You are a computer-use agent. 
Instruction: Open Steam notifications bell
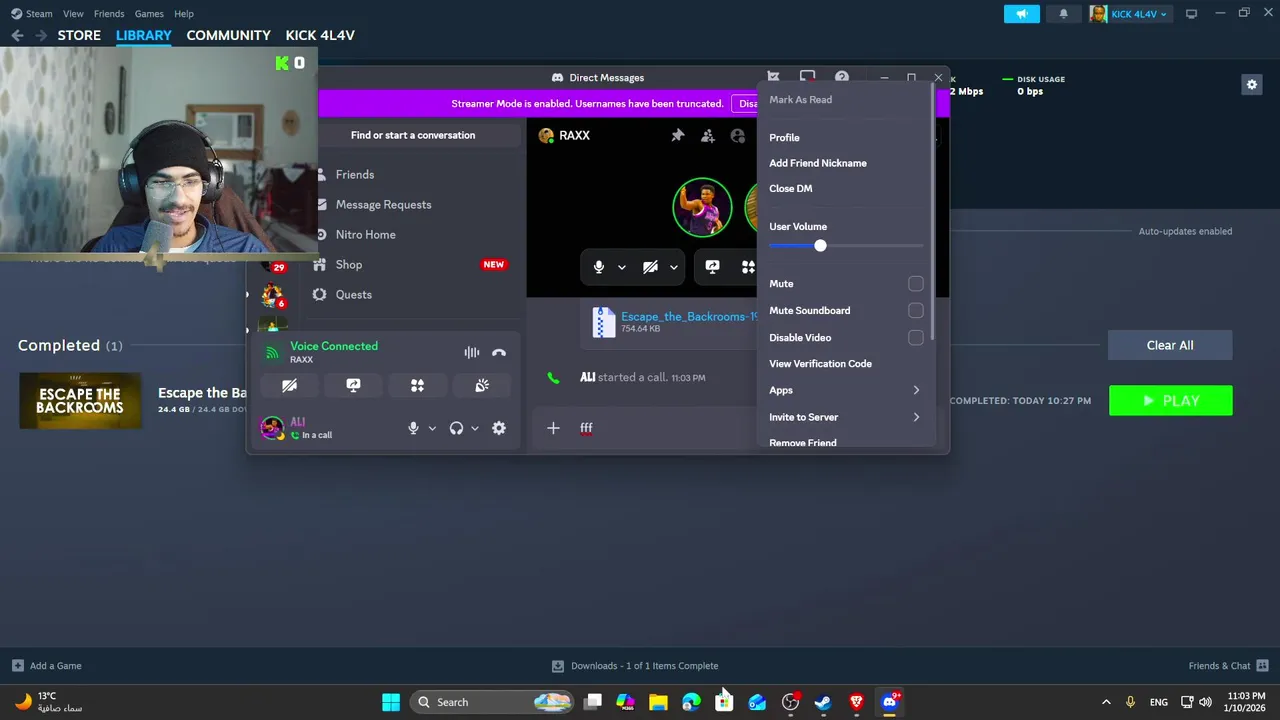1063,14
